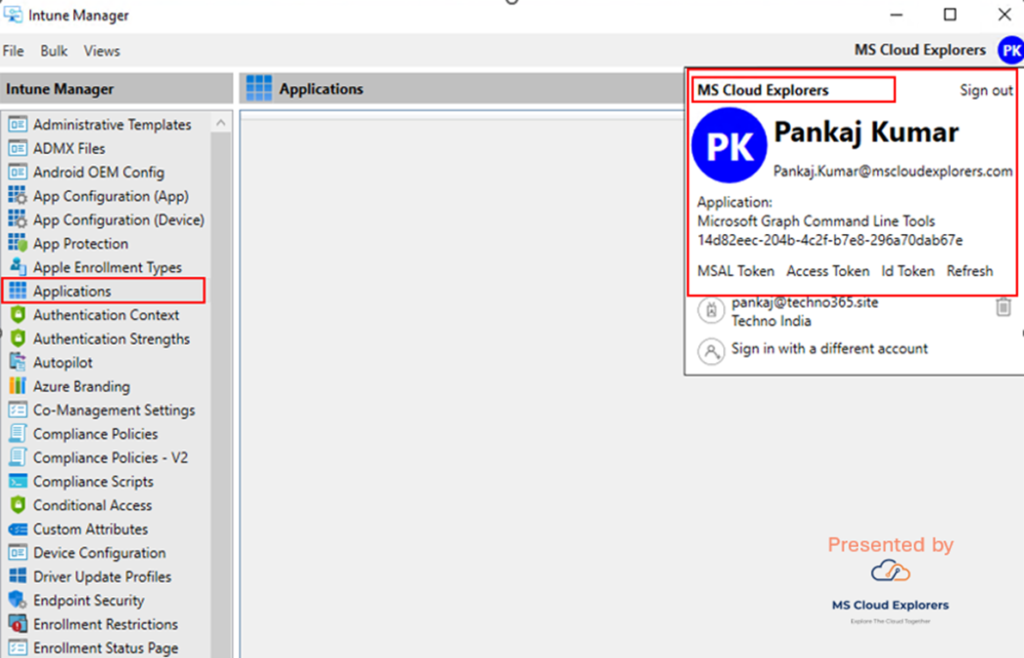Screen dimensions: 1024x658
Task: Click the application ID 14d82eec-204b-4c2f-b7e8-296a70dab67e
Action: coord(830,240)
